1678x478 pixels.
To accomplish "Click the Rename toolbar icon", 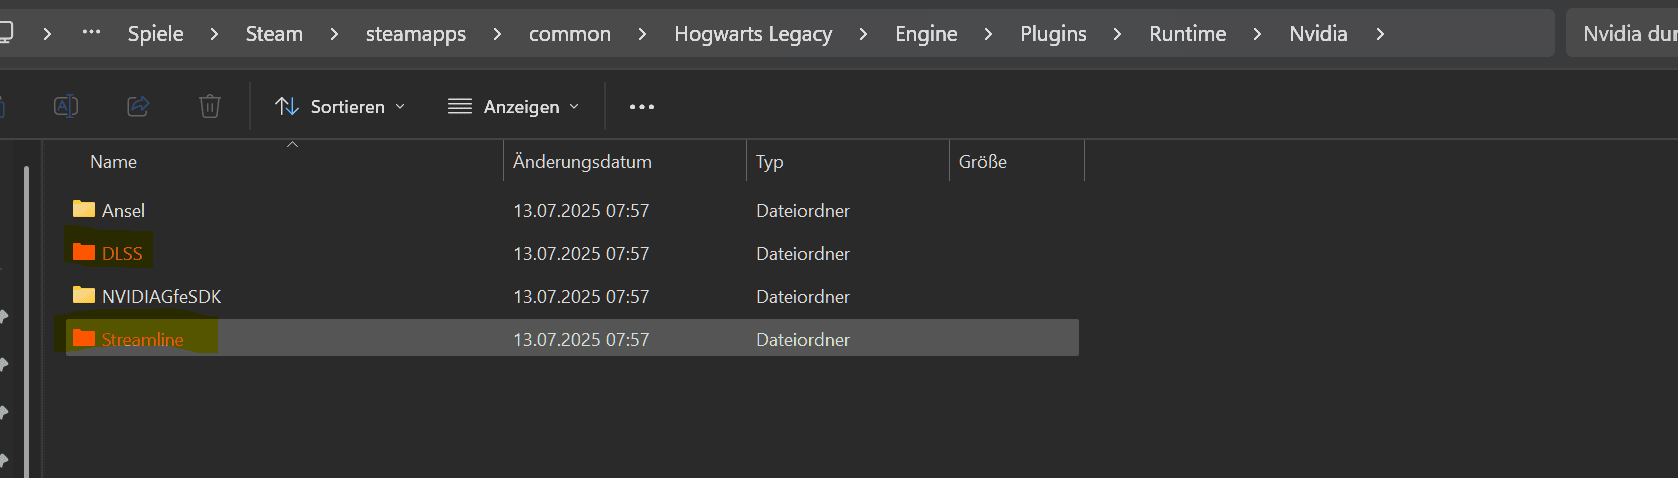I will [66, 106].
